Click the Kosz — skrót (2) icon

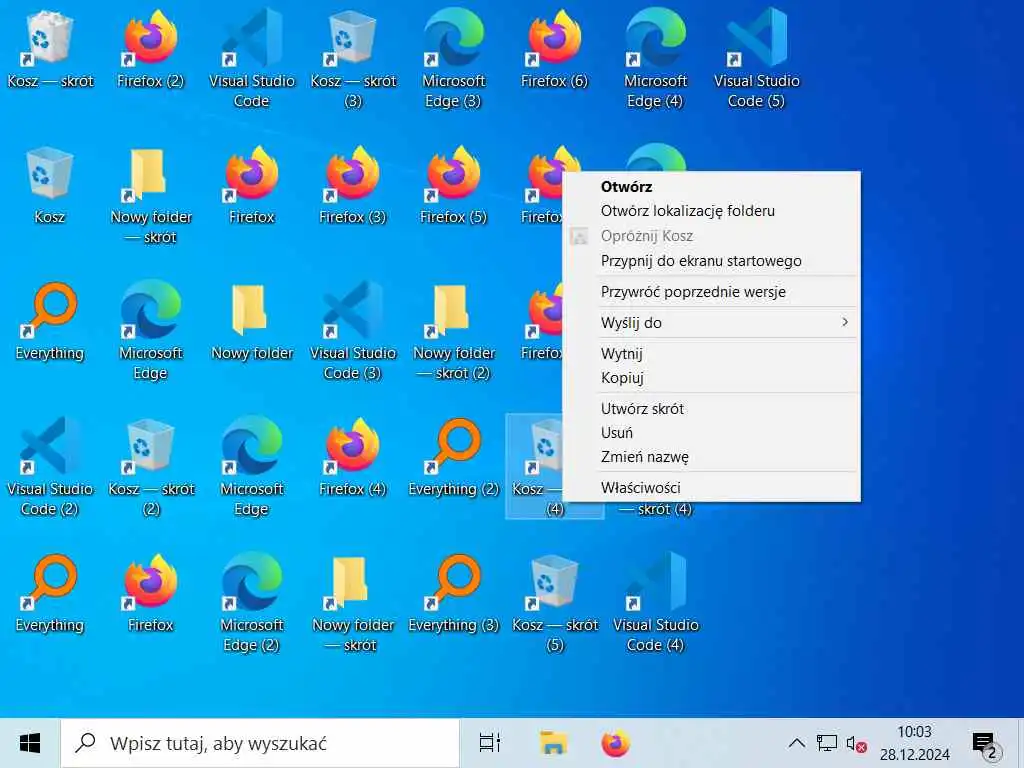coord(151,466)
